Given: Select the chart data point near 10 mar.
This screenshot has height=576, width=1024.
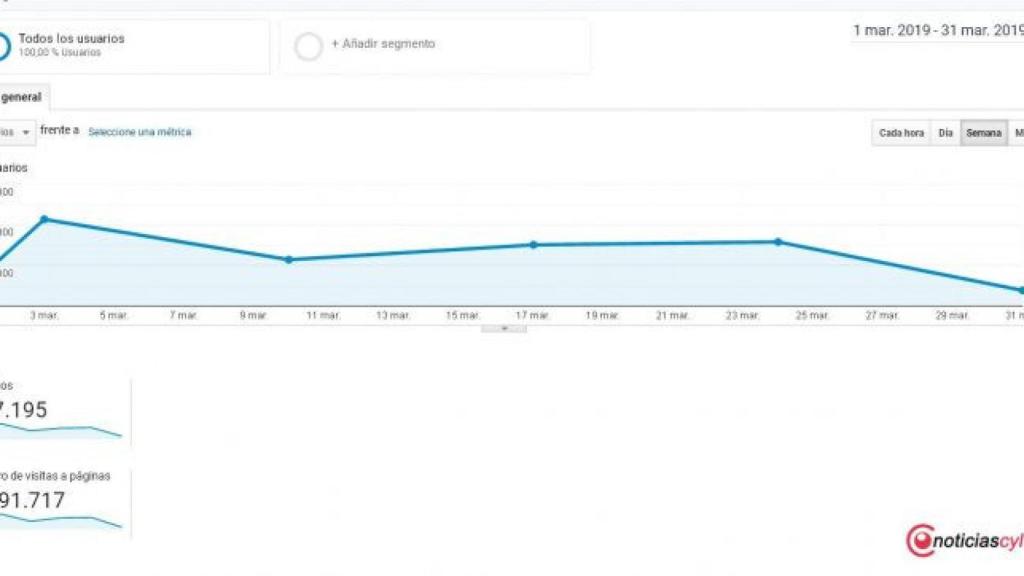Looking at the screenshot, I should click(288, 260).
